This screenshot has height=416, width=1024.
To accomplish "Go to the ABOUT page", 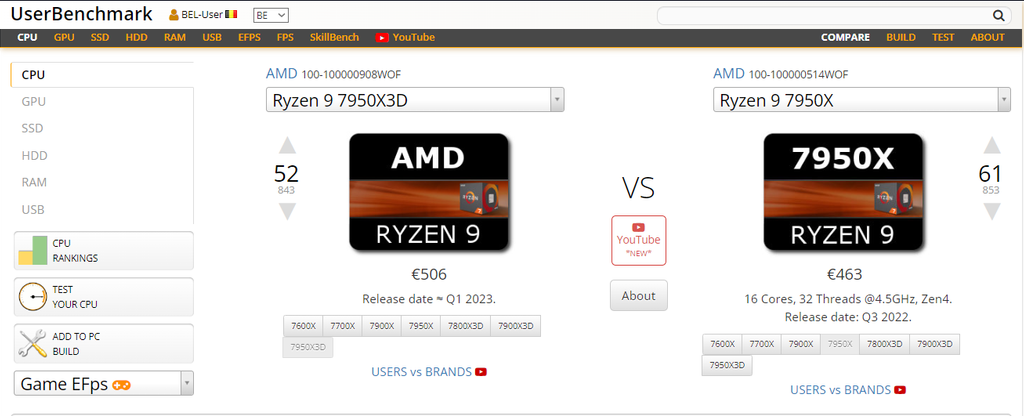I will point(987,38).
